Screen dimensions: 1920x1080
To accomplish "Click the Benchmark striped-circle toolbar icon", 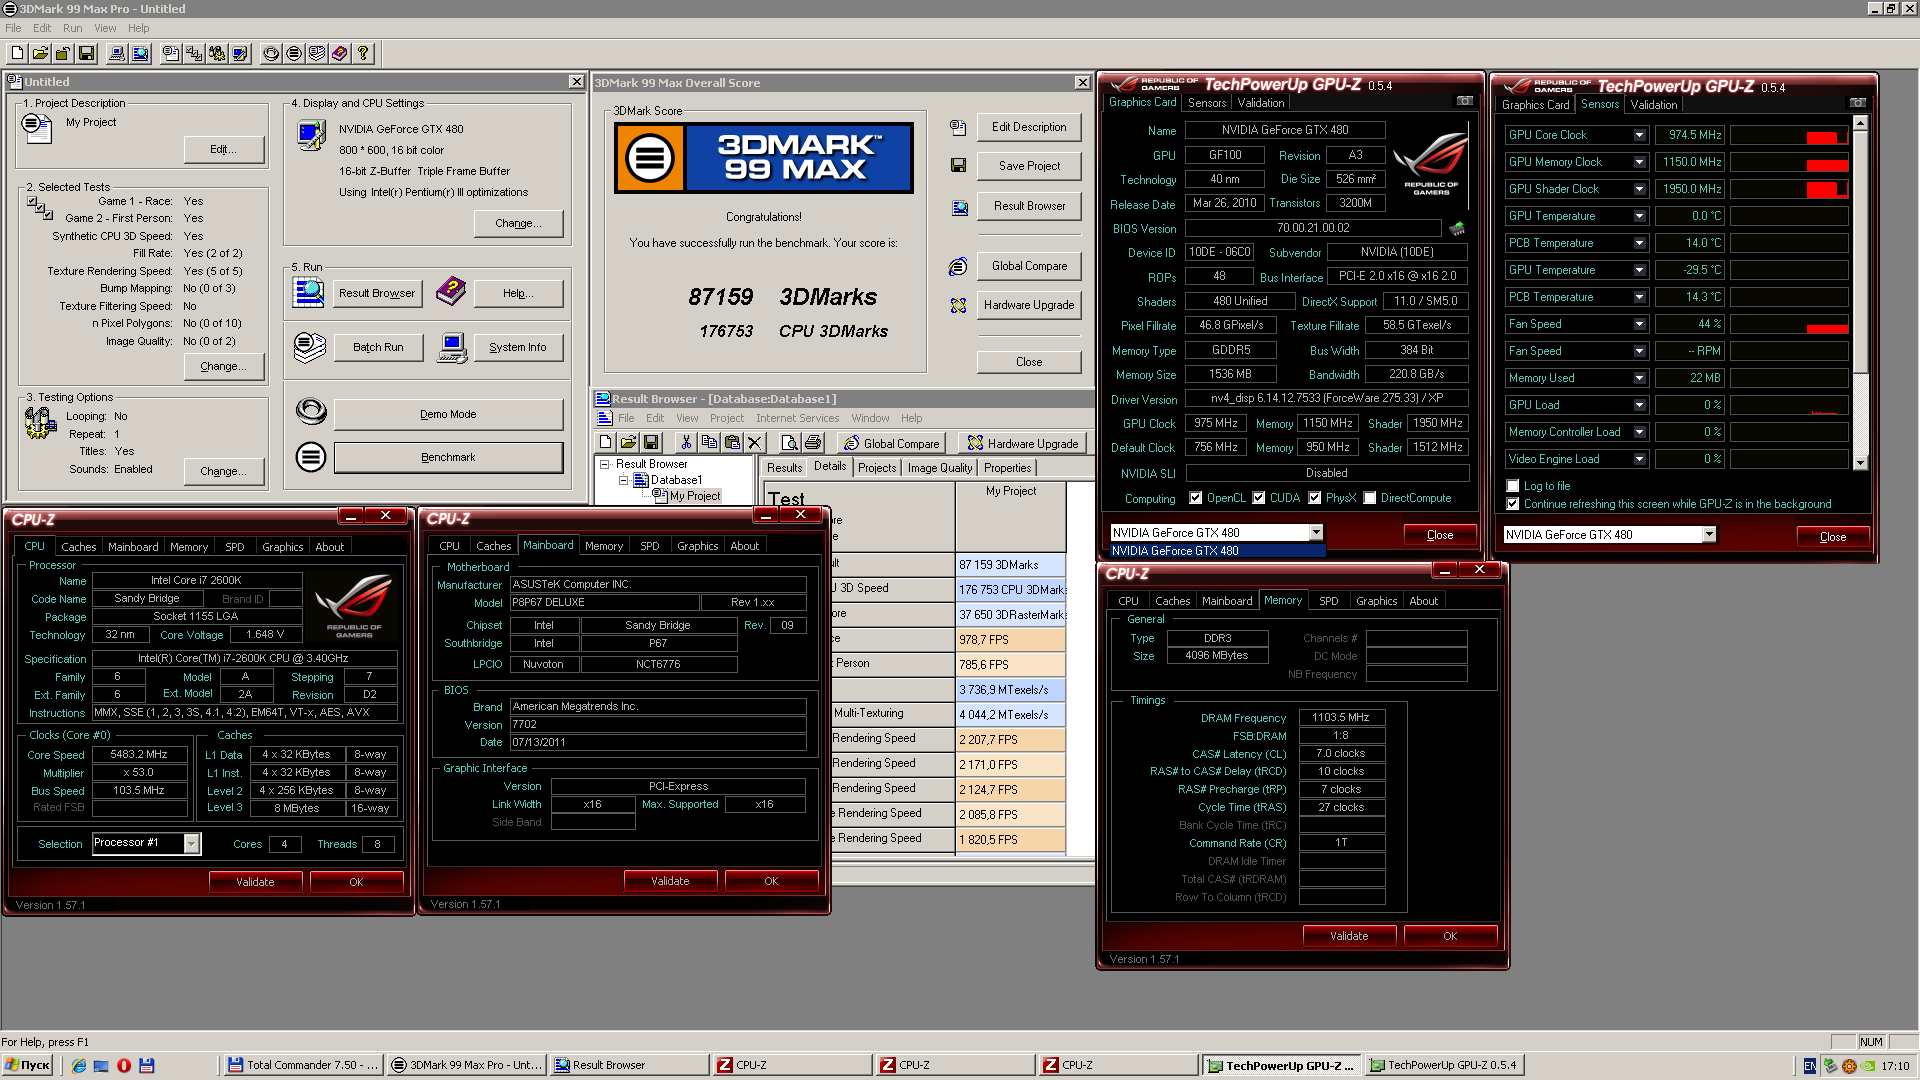I will click(x=294, y=54).
